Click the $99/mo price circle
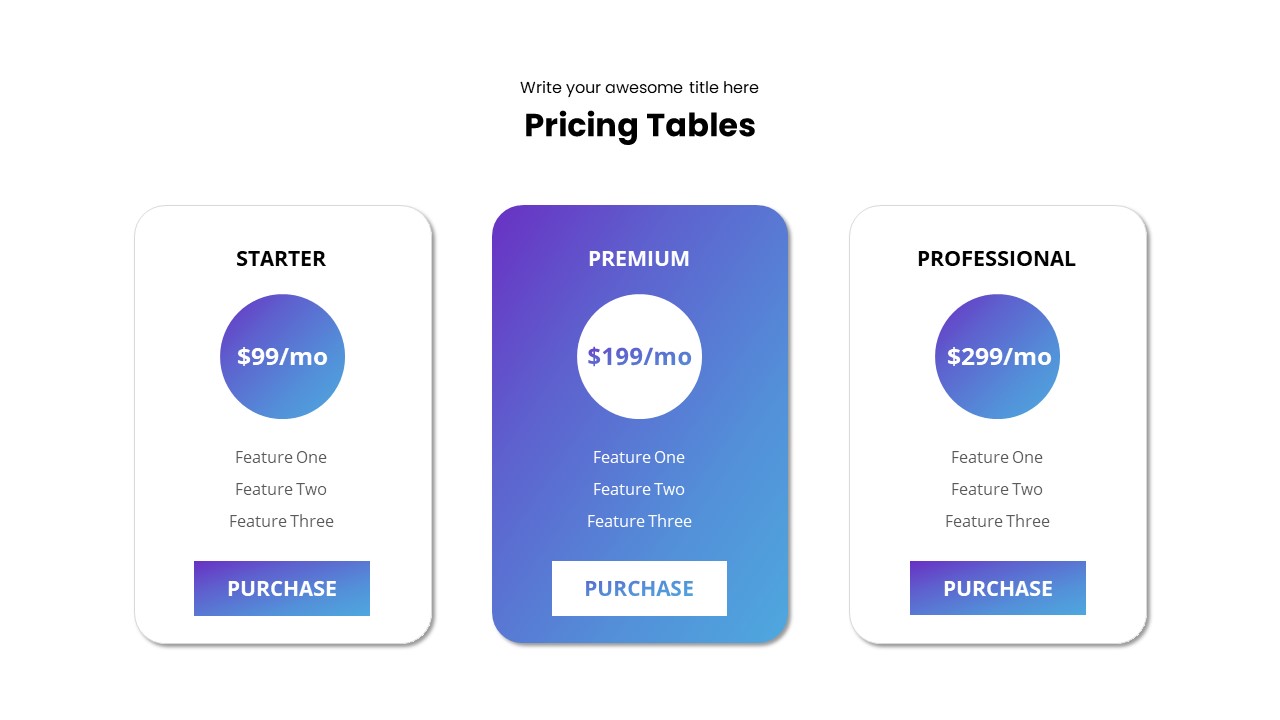This screenshot has width=1280, height=720. [282, 356]
